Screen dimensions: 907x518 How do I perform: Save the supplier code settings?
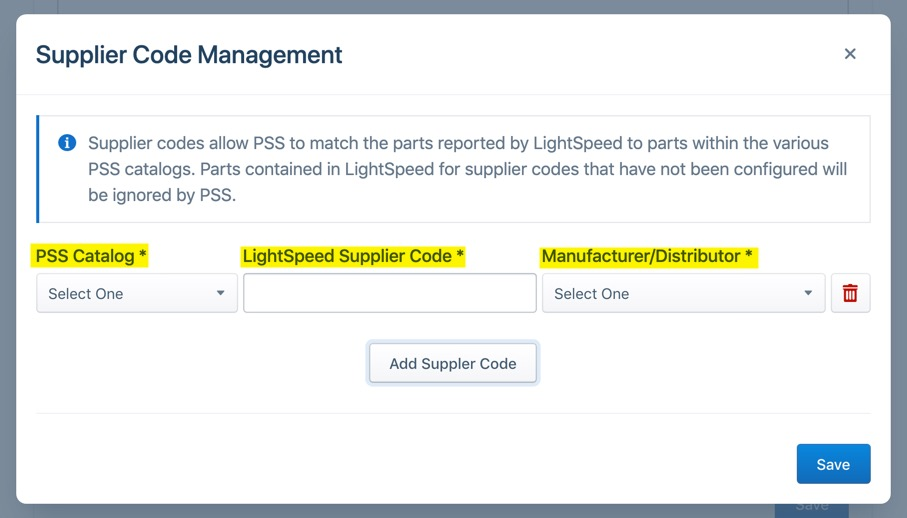pyautogui.click(x=833, y=464)
